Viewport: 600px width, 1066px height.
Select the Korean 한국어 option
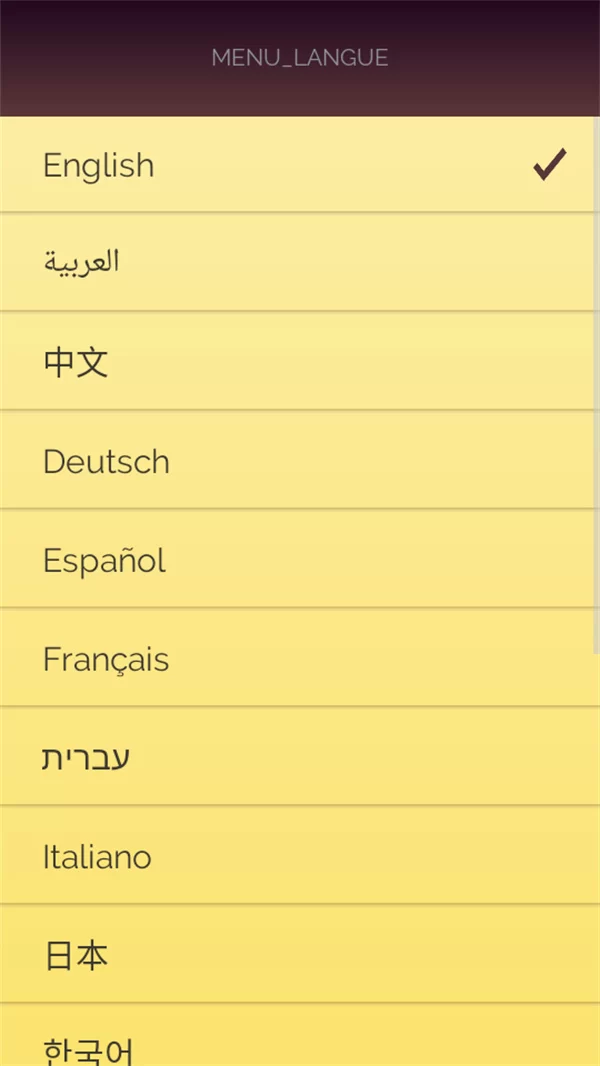88,1048
